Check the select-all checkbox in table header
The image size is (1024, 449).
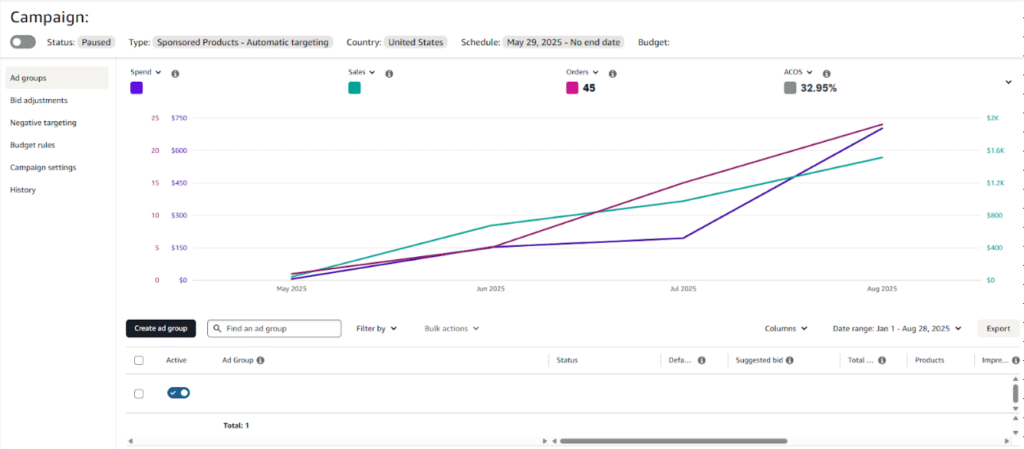(139, 360)
